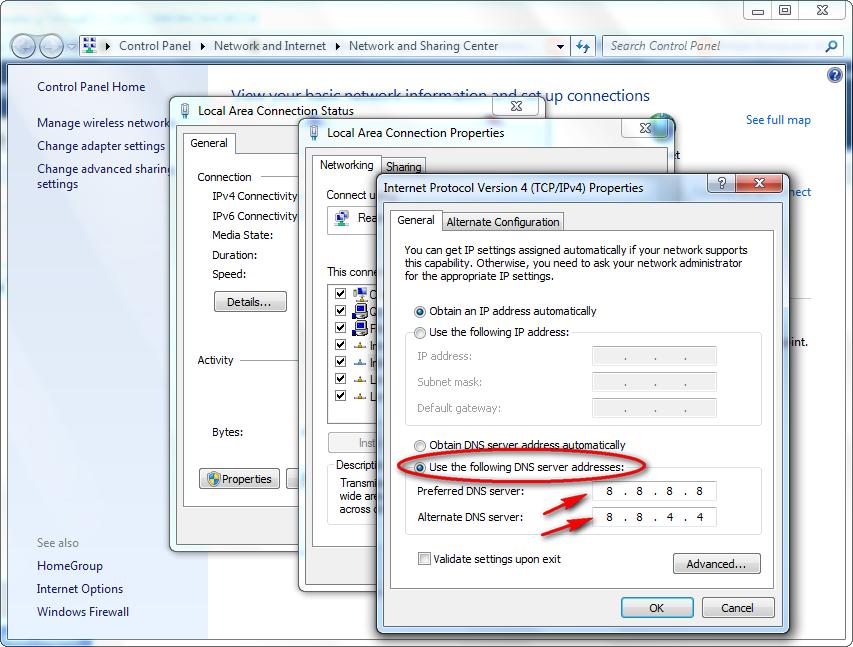
Task: Open 'See full map' link
Action: (778, 120)
